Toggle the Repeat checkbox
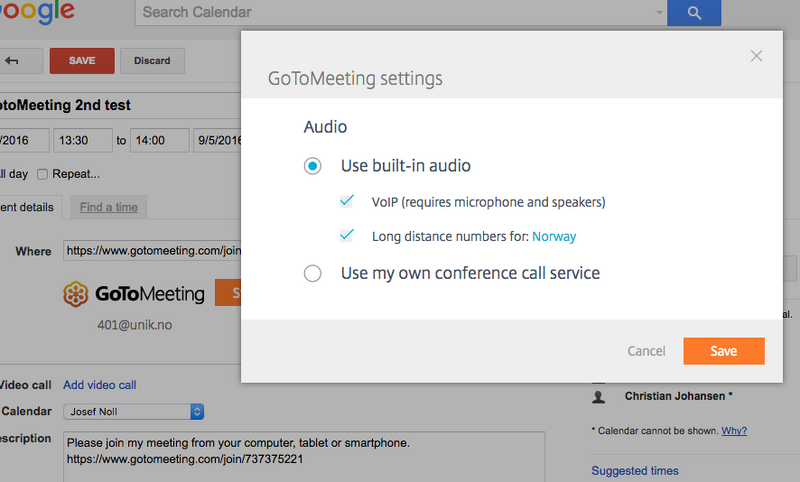This screenshot has width=800, height=482. coord(42,174)
